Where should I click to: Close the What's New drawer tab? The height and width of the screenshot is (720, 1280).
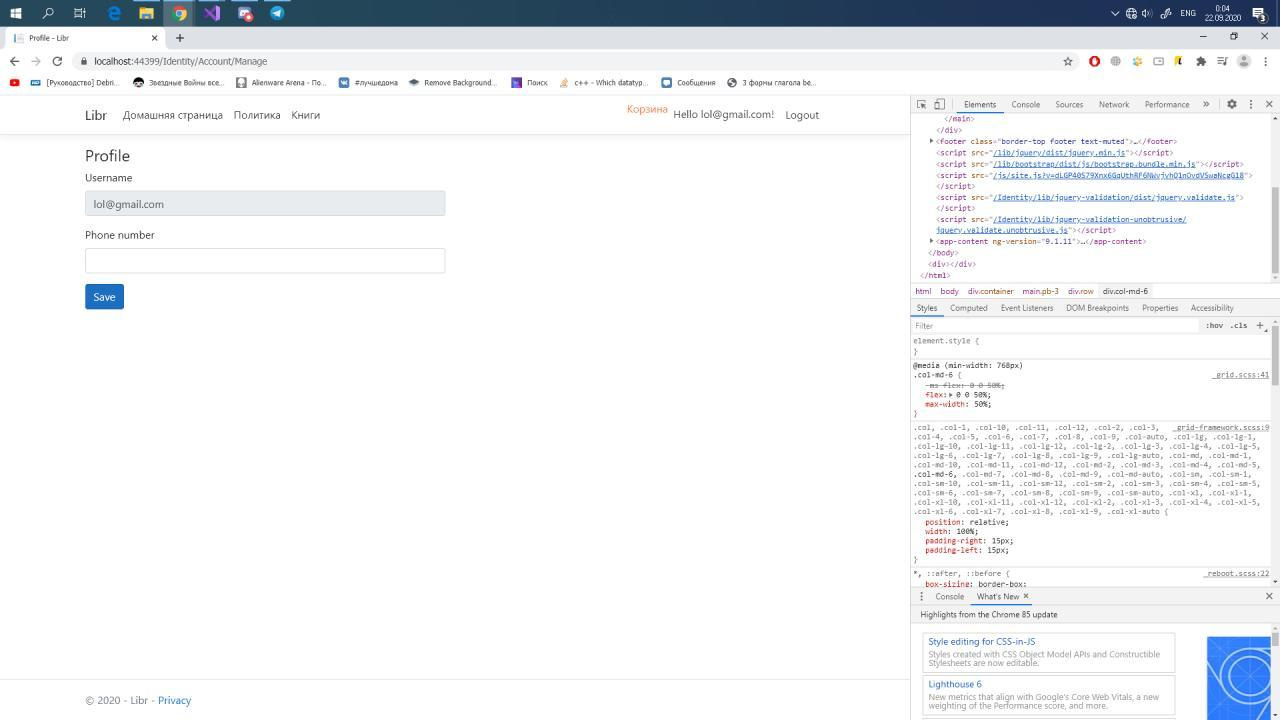[1025, 596]
